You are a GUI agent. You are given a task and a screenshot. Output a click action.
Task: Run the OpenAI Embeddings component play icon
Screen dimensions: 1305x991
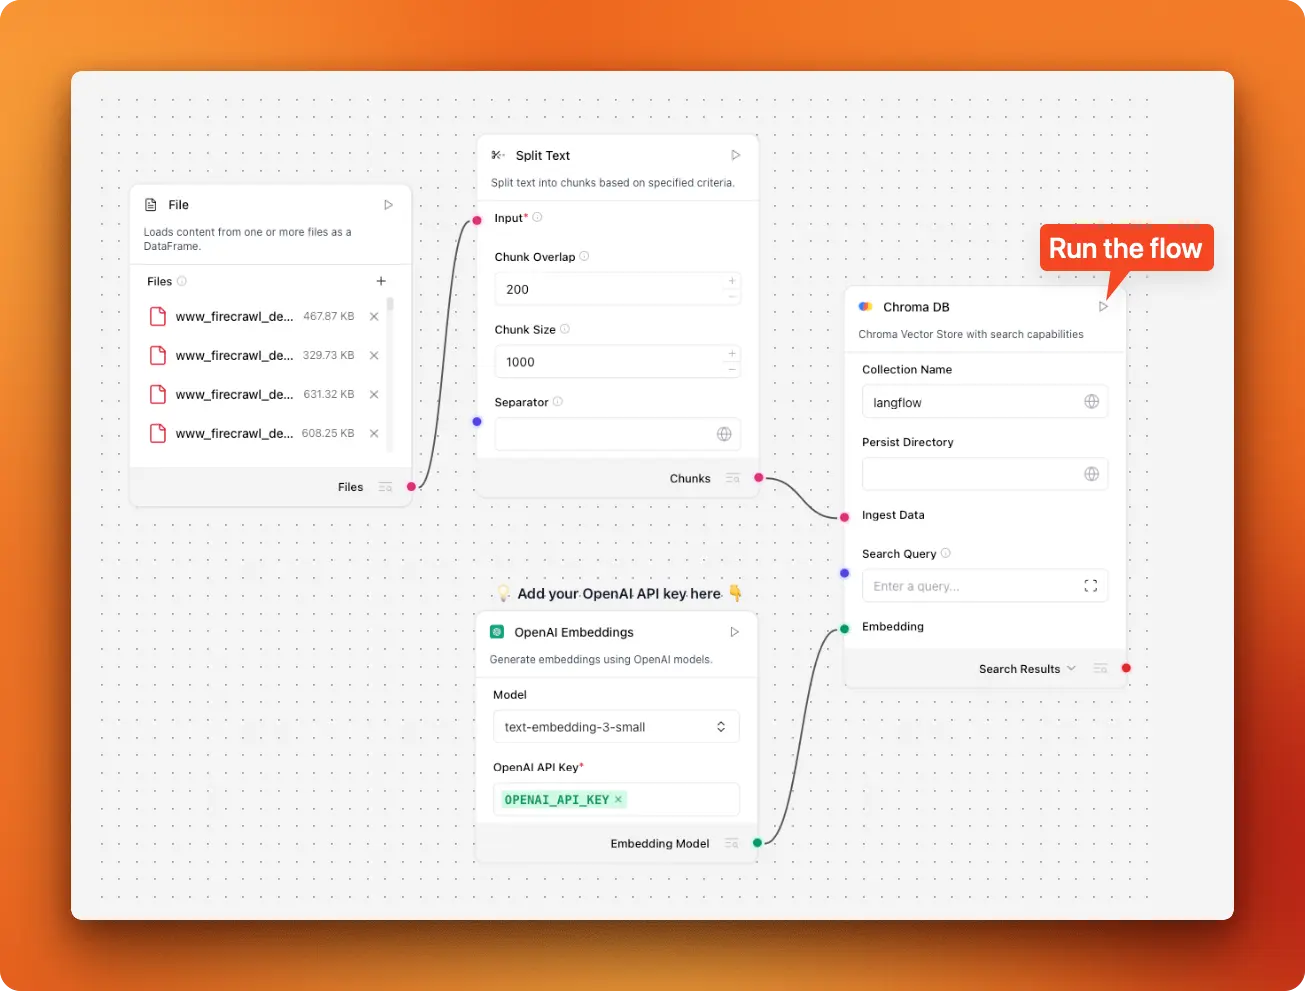pyautogui.click(x=734, y=632)
